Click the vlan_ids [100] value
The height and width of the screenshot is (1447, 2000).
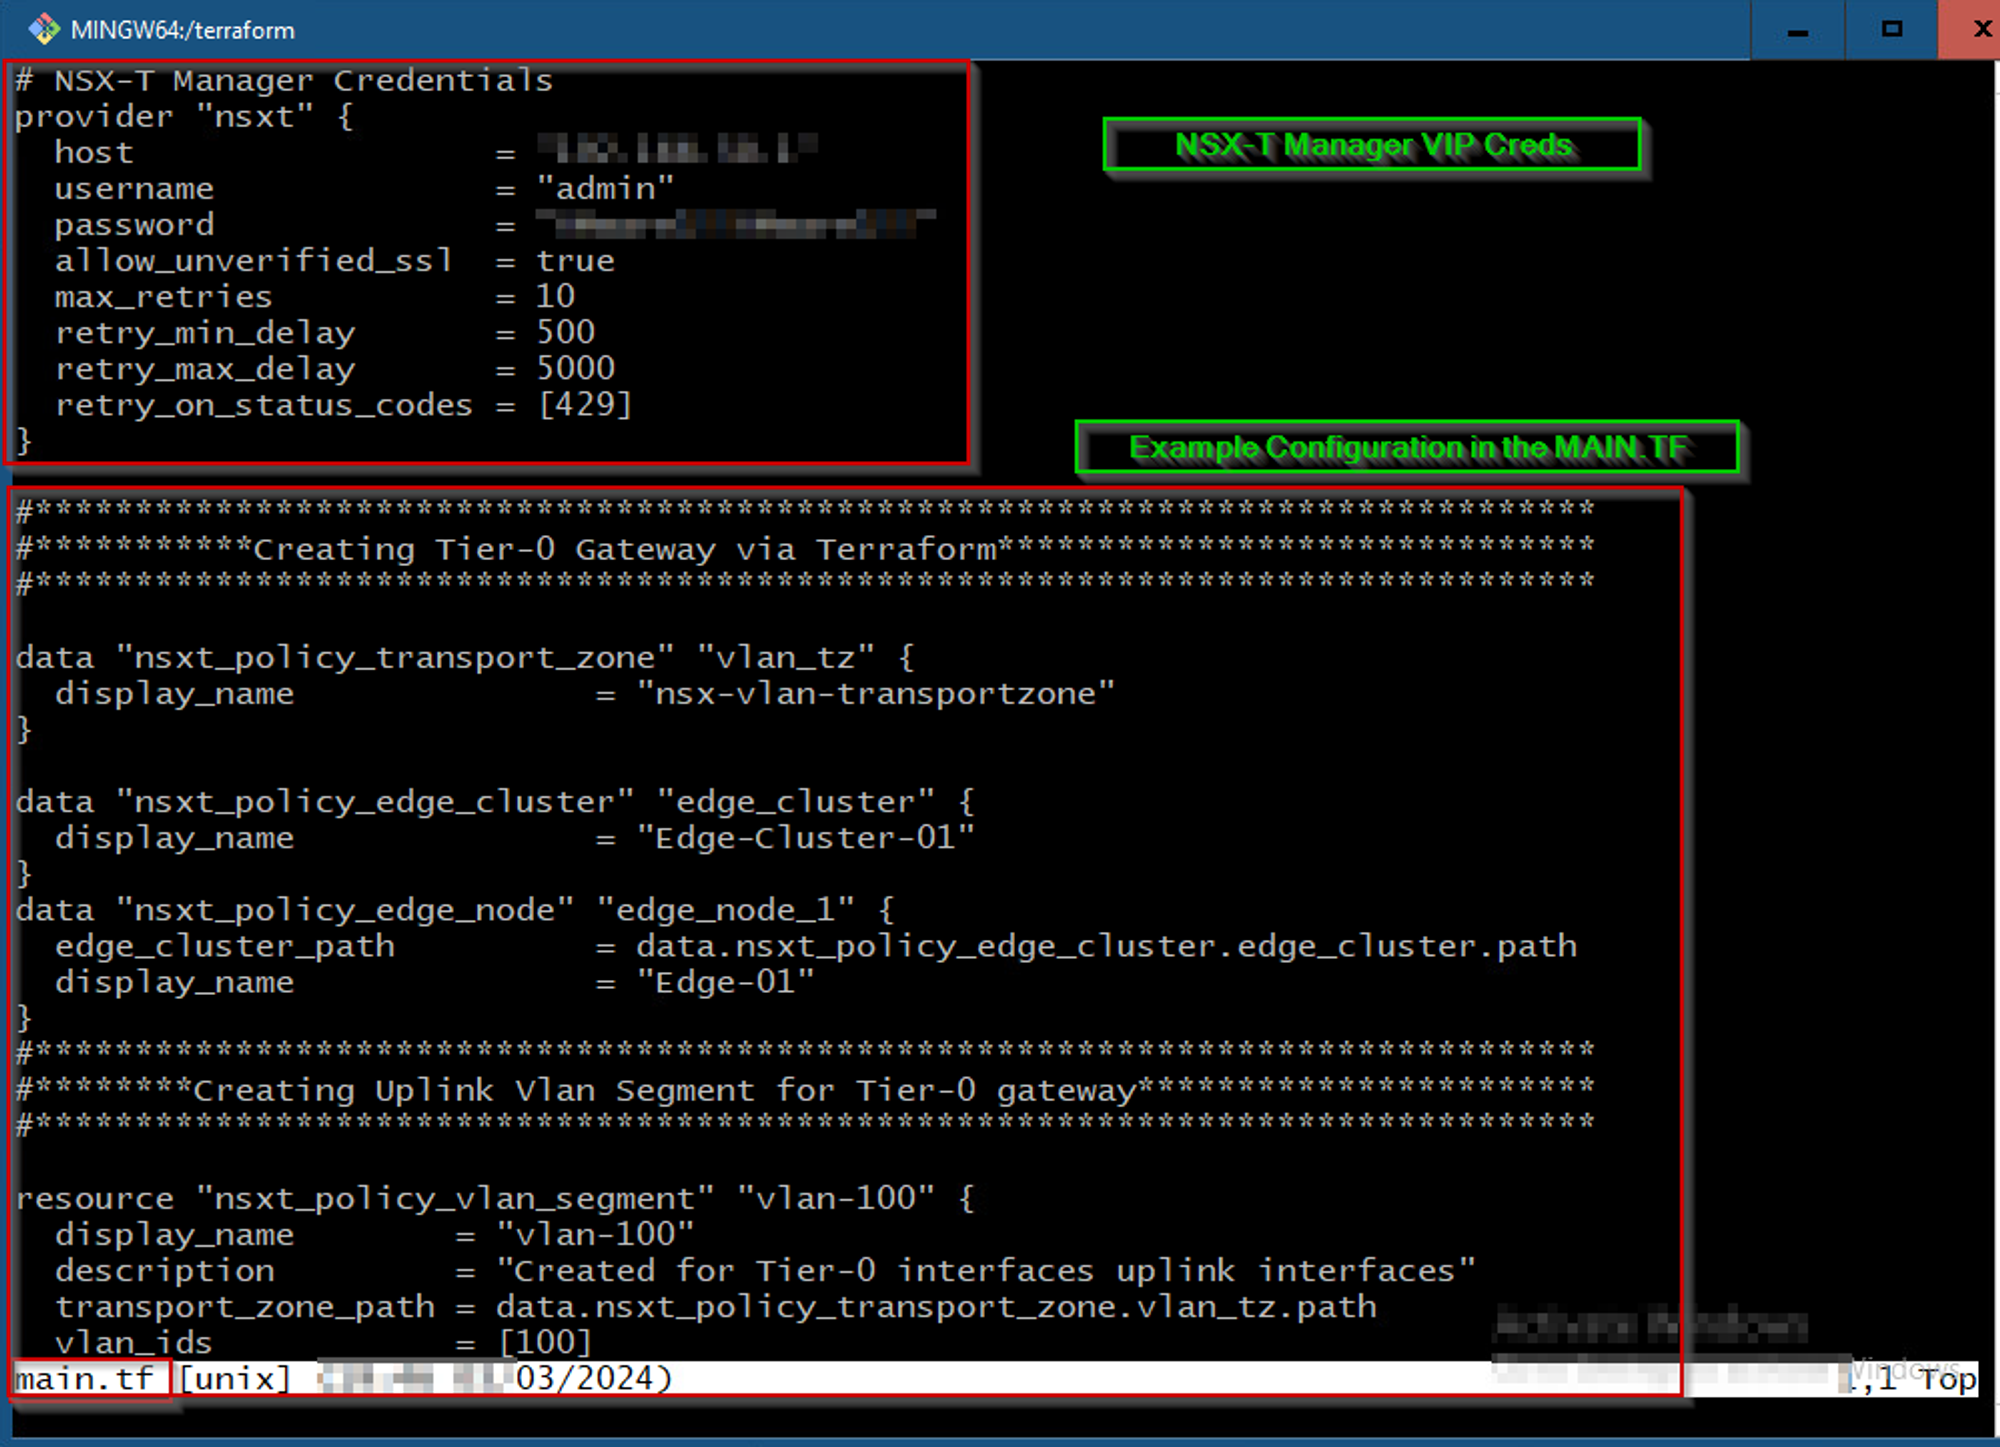pyautogui.click(x=545, y=1343)
